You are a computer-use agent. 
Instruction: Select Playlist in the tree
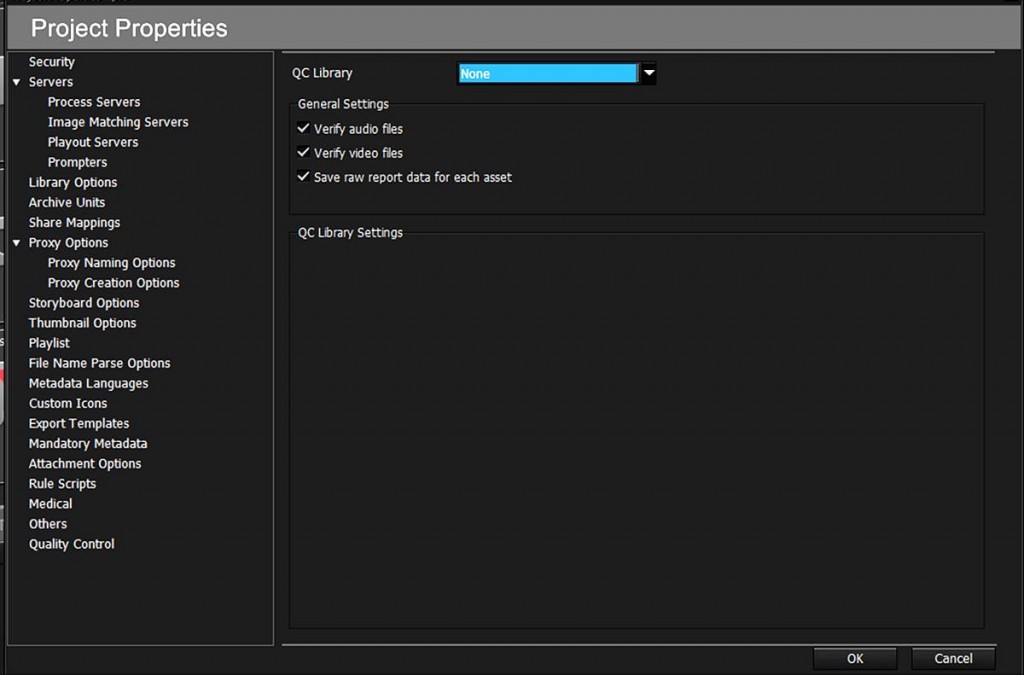[x=49, y=343]
